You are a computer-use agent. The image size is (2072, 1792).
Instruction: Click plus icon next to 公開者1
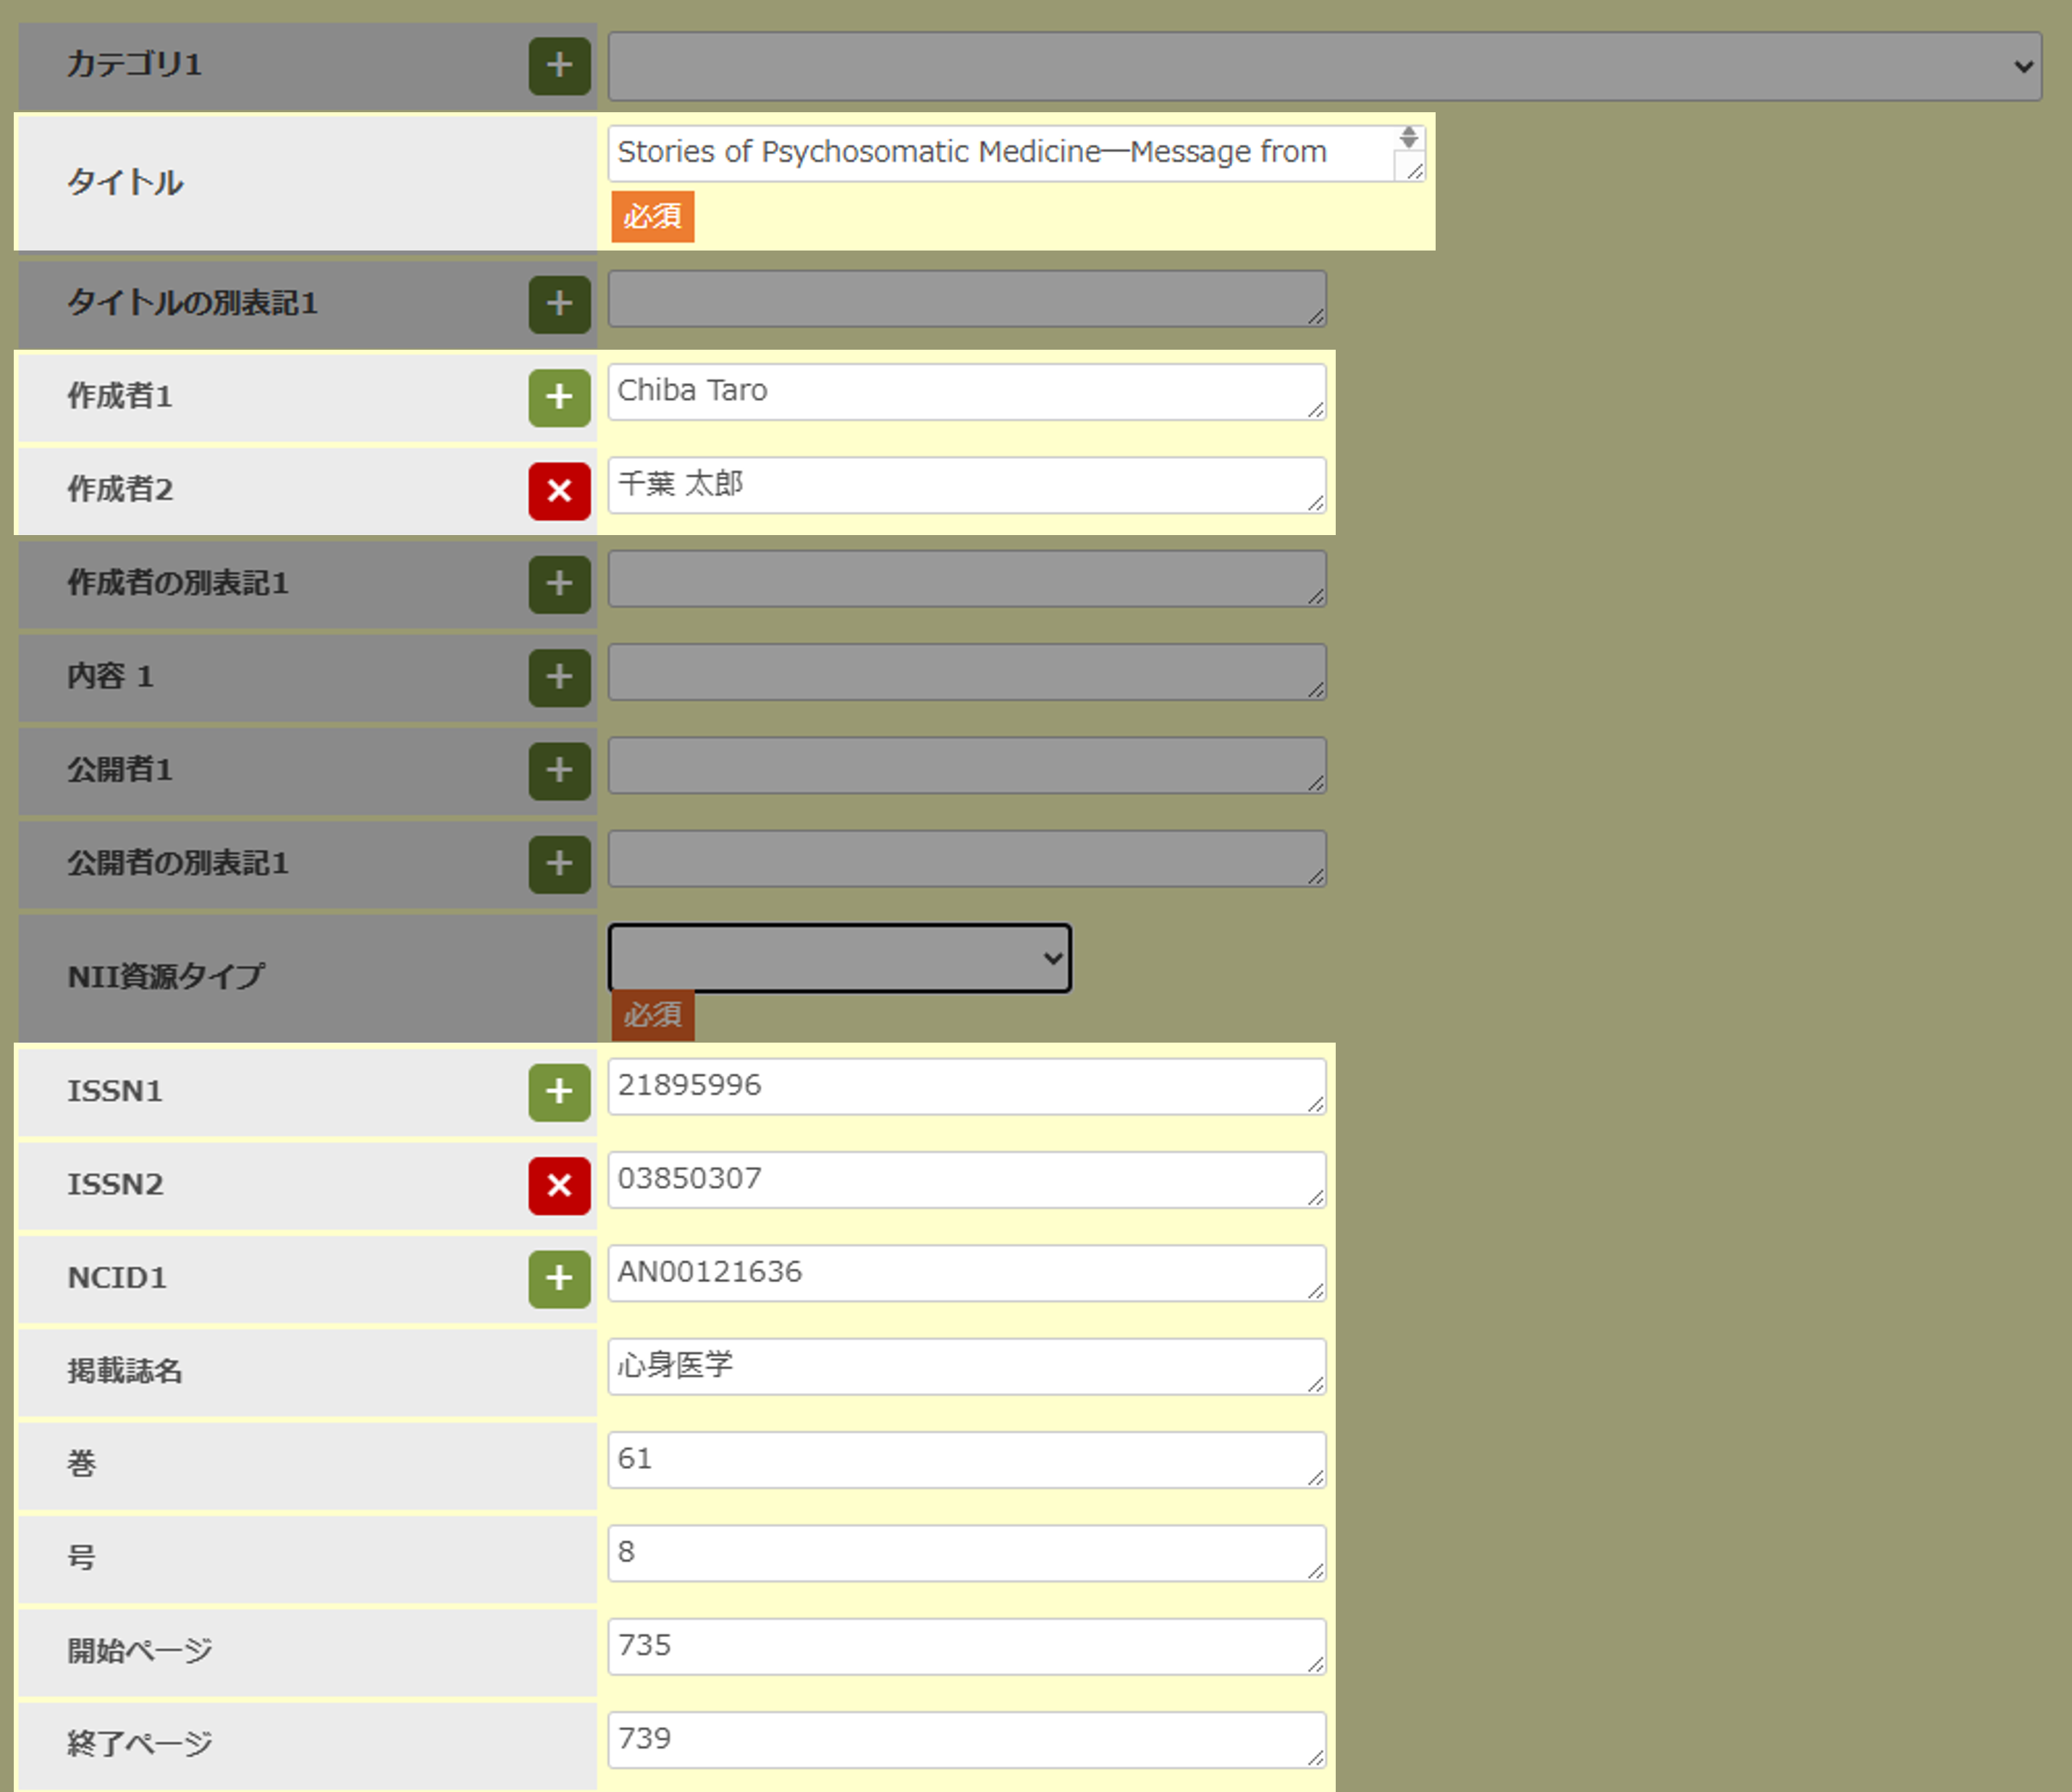tap(559, 770)
